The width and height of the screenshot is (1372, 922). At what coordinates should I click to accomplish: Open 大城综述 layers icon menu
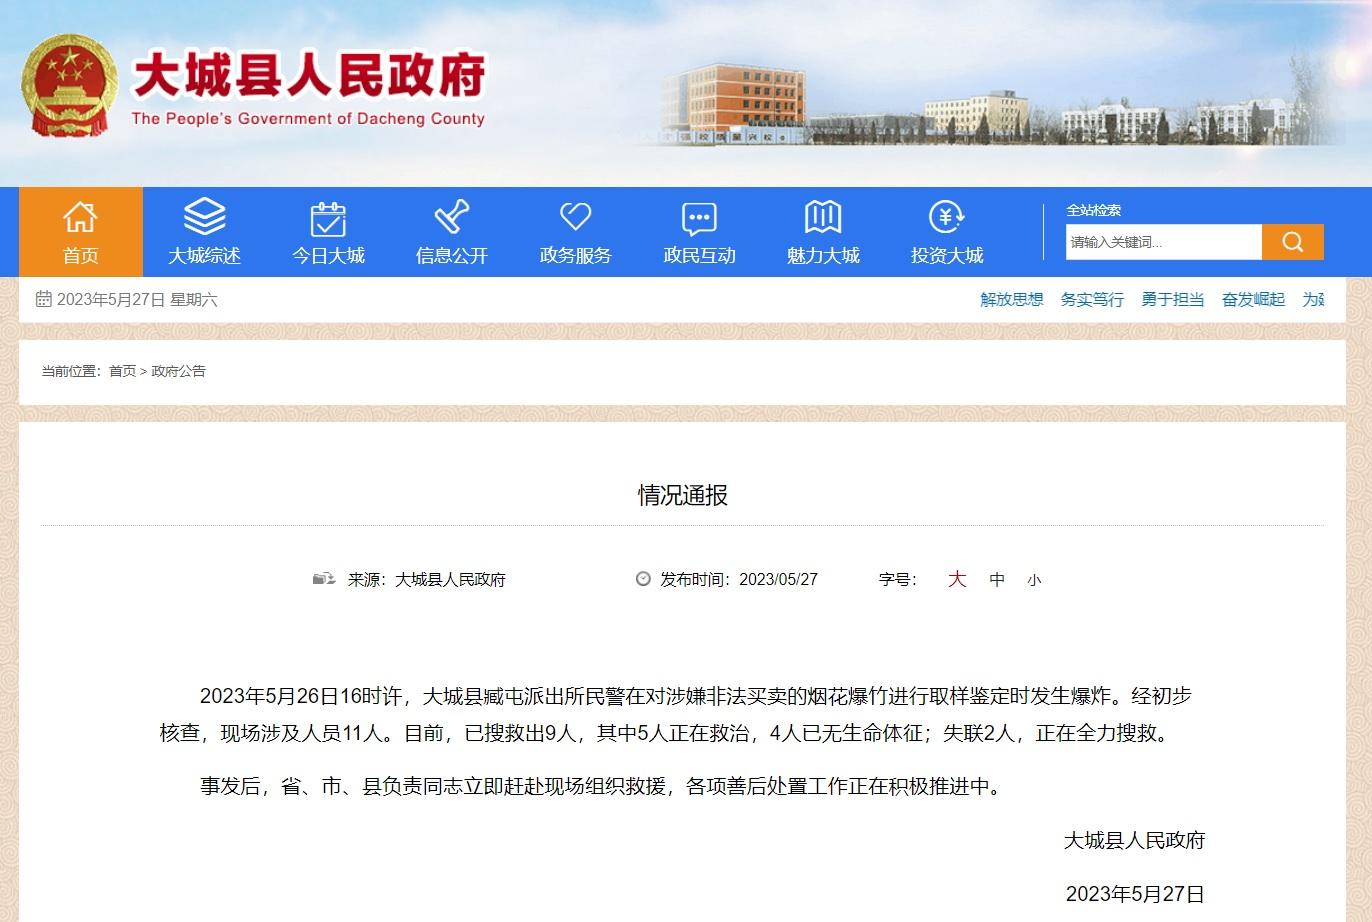[204, 218]
